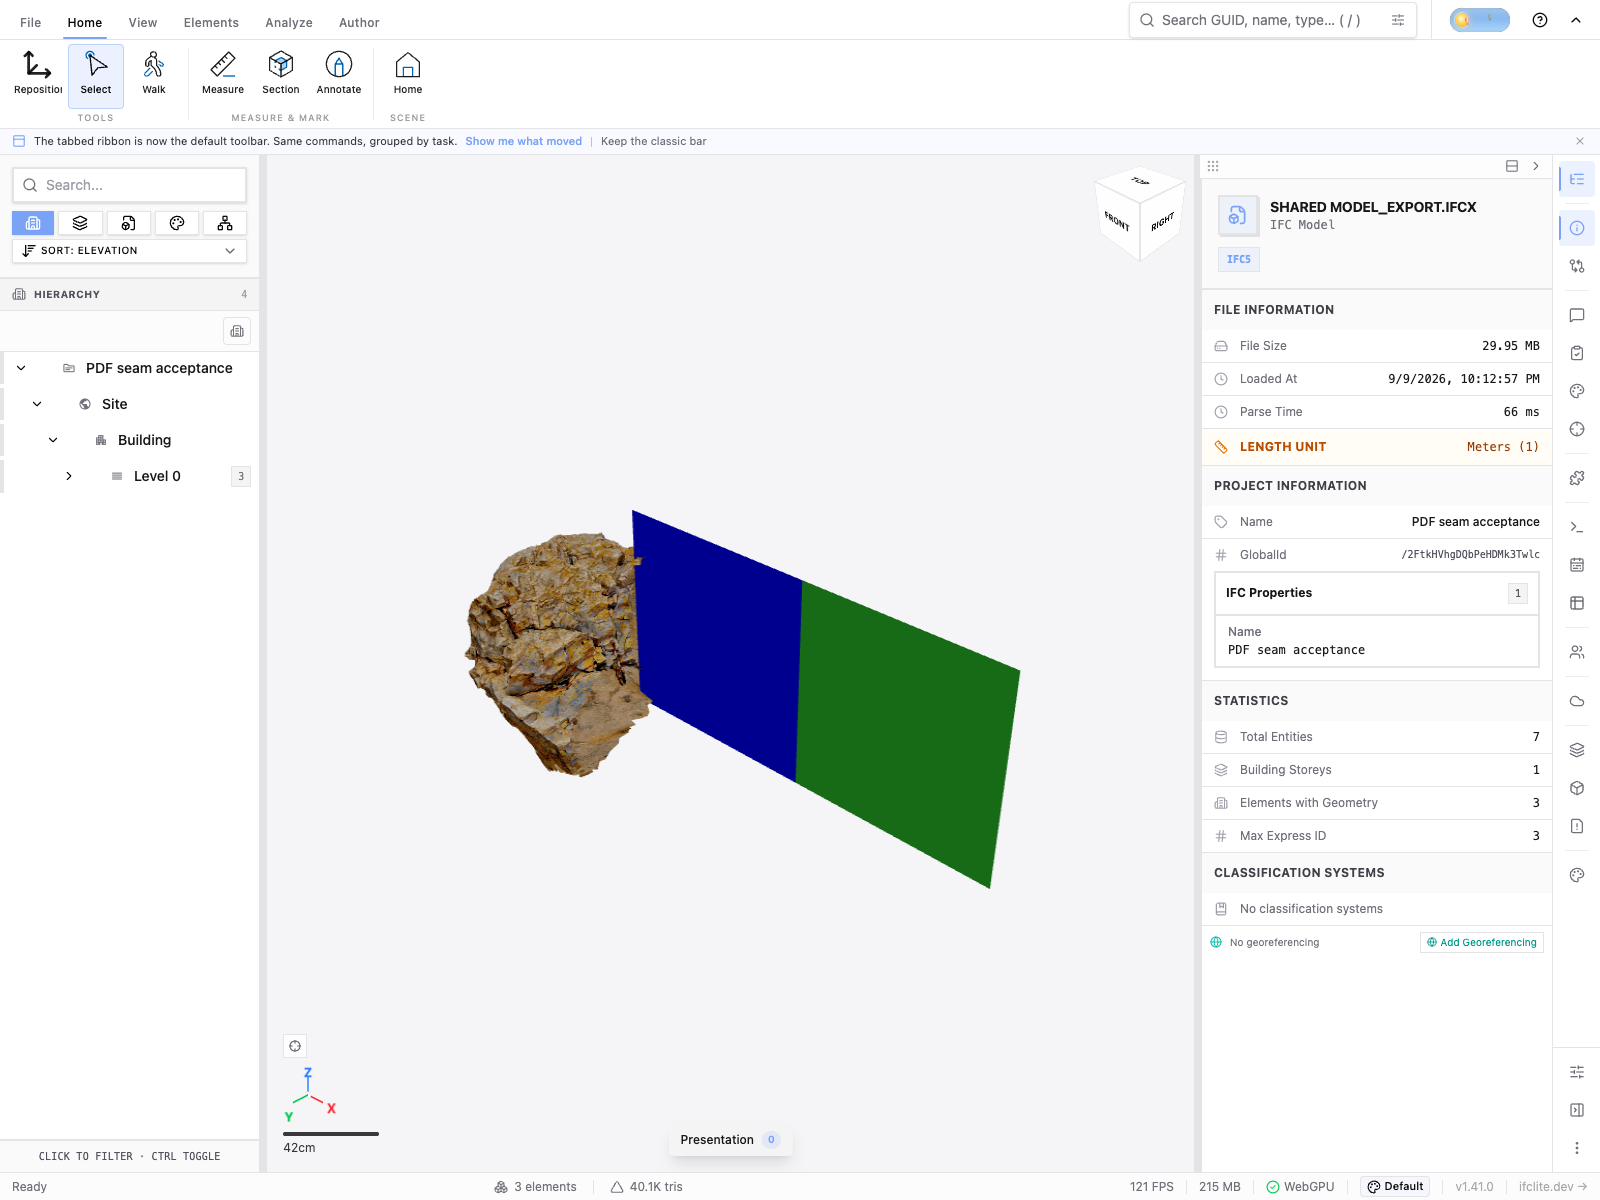Open the file-model tab in left panel

[129, 223]
